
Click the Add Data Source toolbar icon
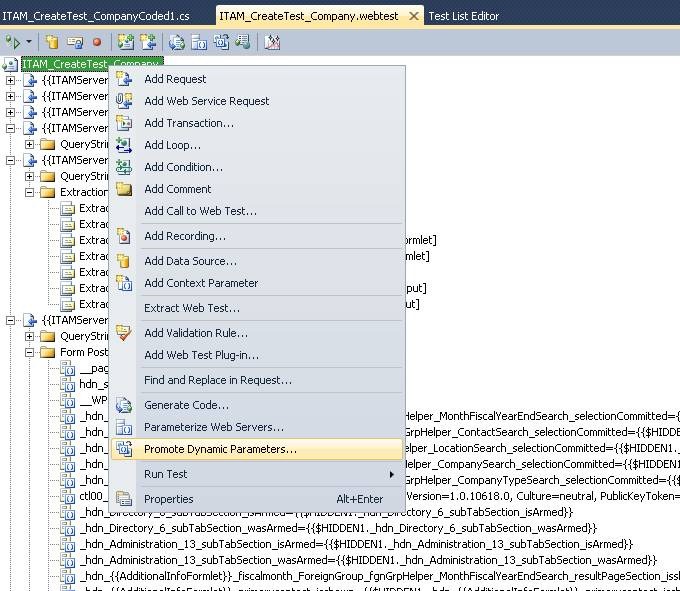[x=52, y=42]
